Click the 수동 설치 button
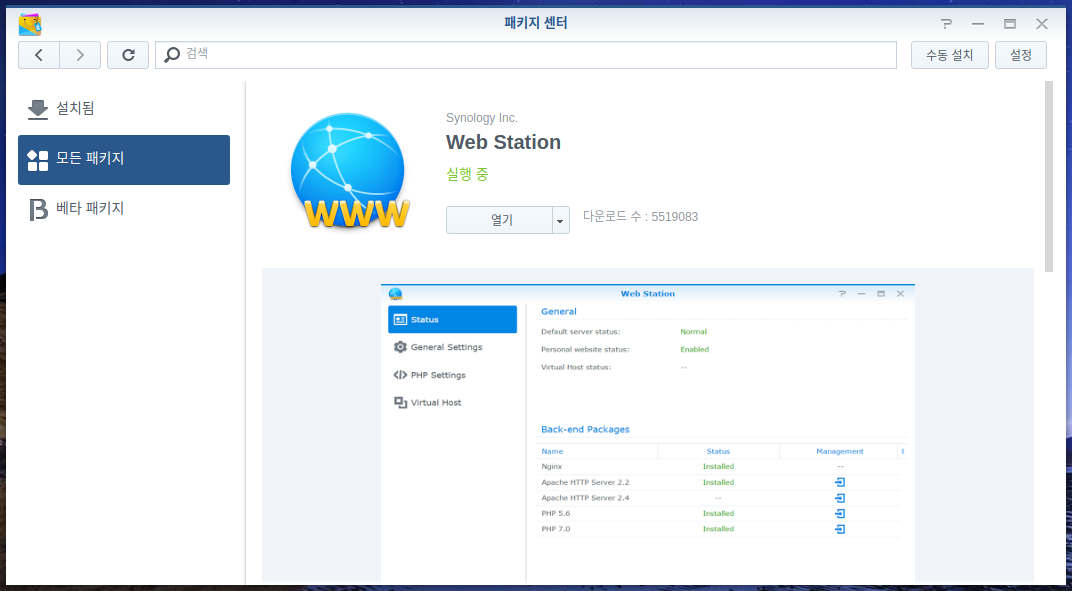The height and width of the screenshot is (591, 1072). click(x=950, y=55)
